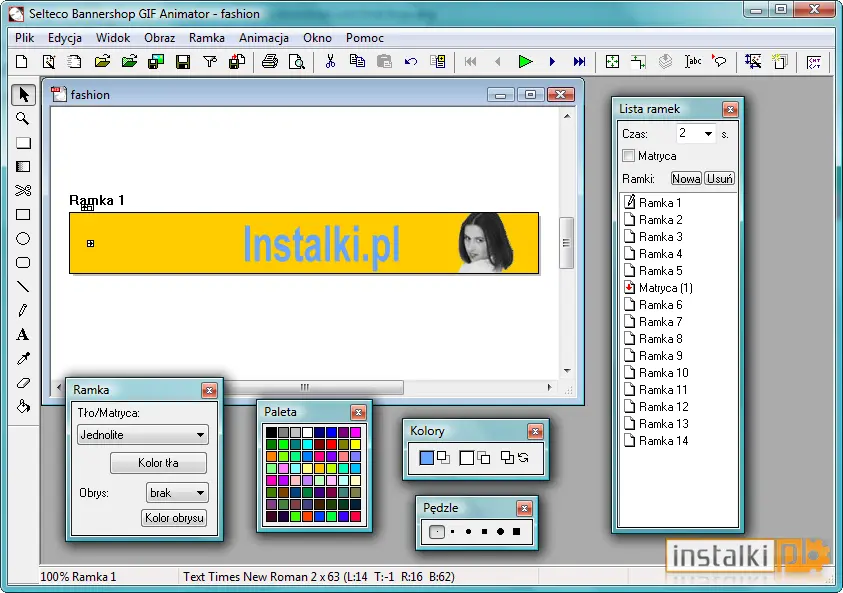Click the Paste toolbar icon
Screen dimensions: 843x593
[x=384, y=62]
